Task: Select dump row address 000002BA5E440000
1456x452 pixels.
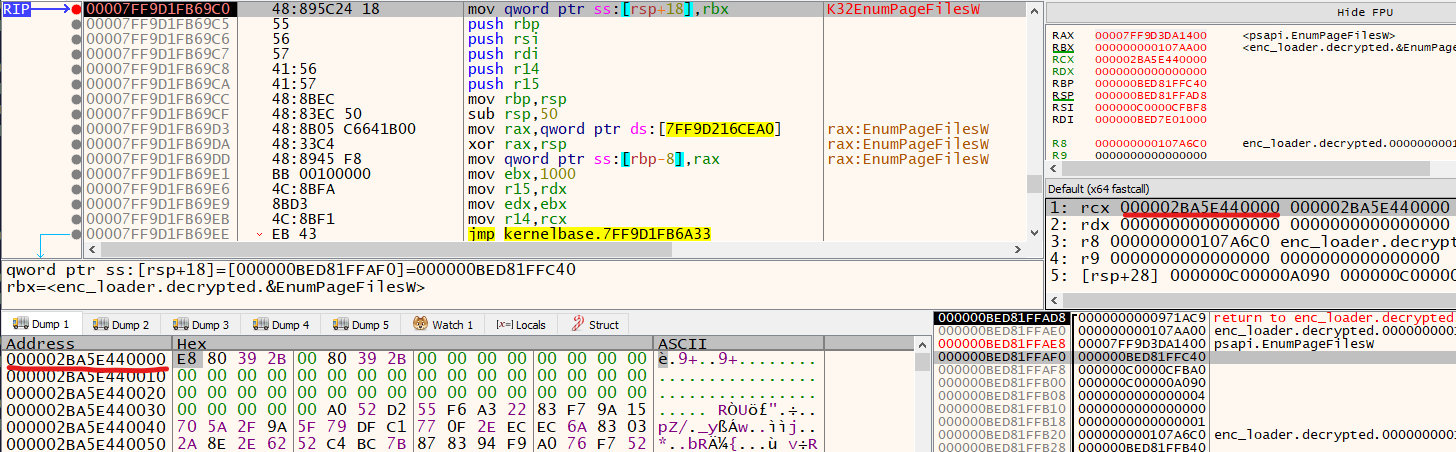Action: (86, 358)
